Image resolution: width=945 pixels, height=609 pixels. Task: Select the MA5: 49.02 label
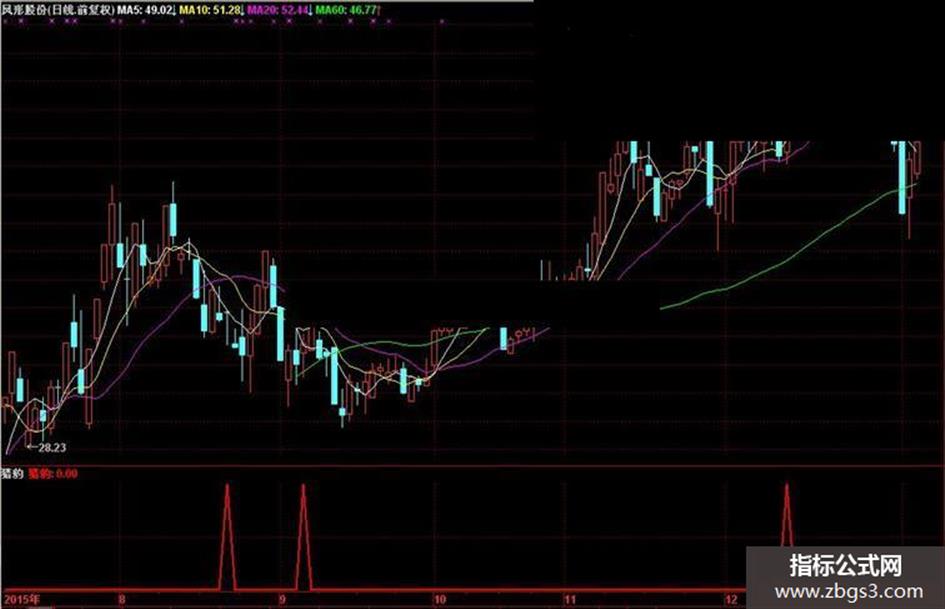tap(145, 10)
